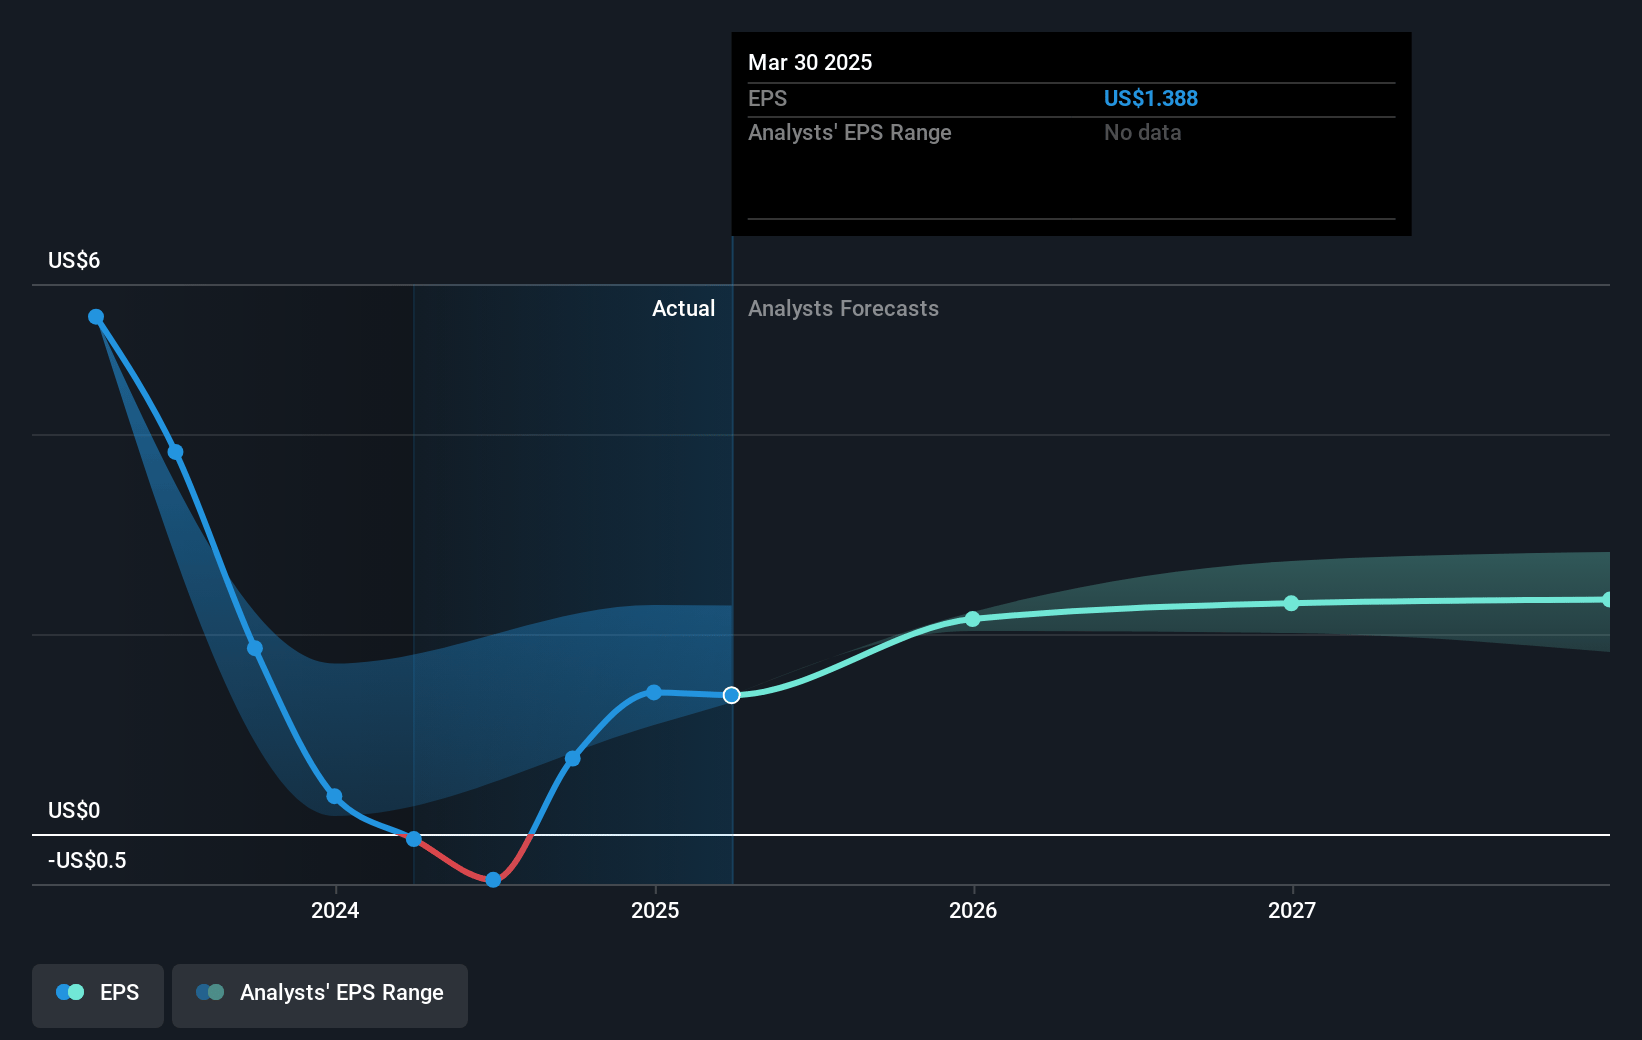Click the '2024' x-axis label

[335, 910]
